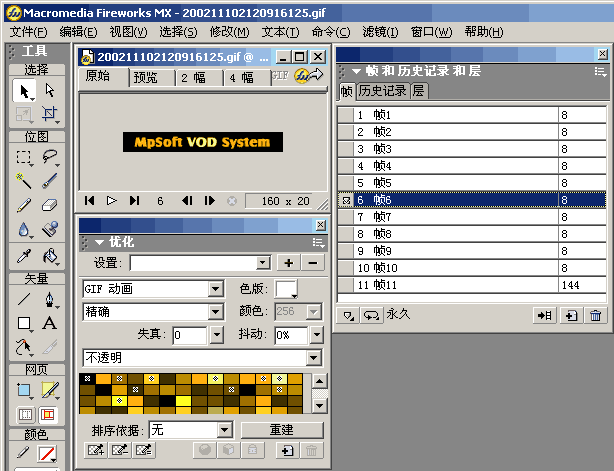Click the distribute to frames button
Image resolution: width=614 pixels, height=471 pixels.
point(545,315)
